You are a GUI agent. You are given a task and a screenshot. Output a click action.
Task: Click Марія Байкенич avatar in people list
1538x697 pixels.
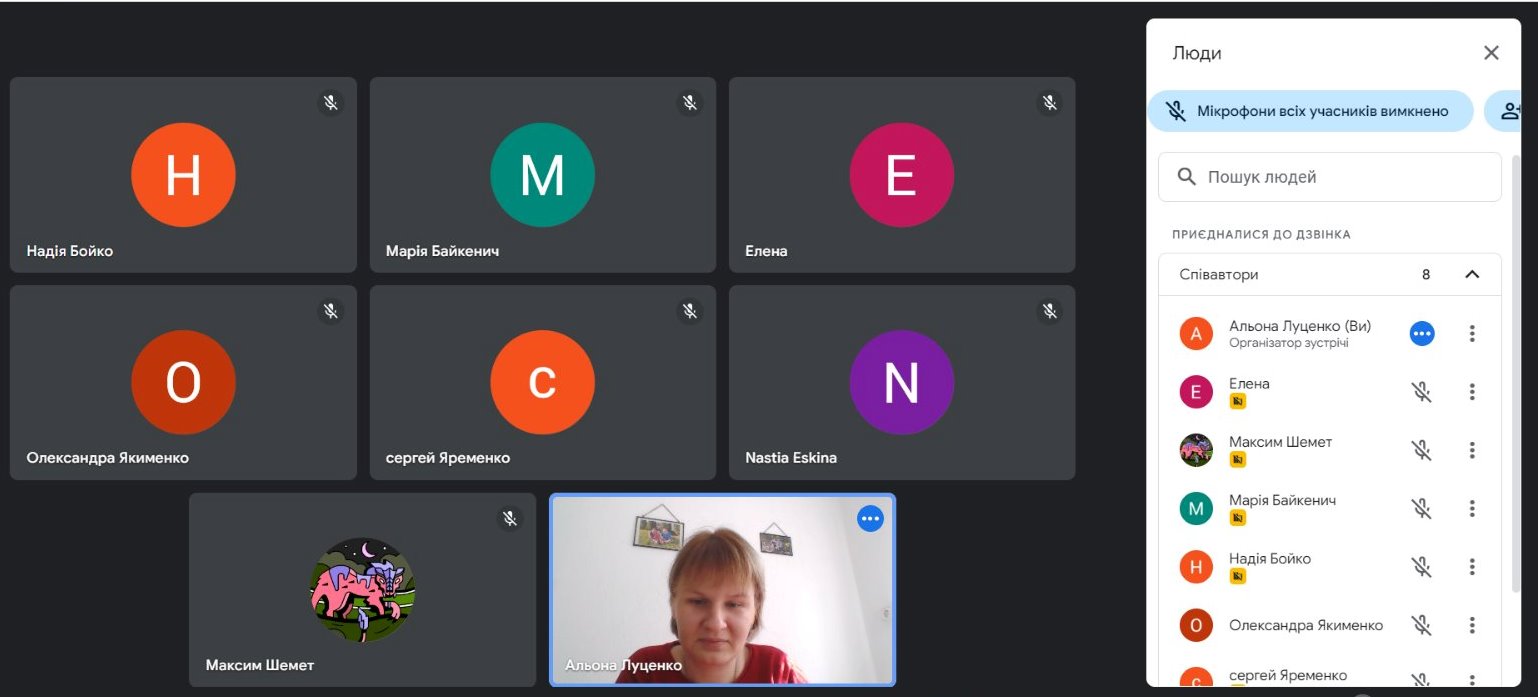[x=1196, y=509]
